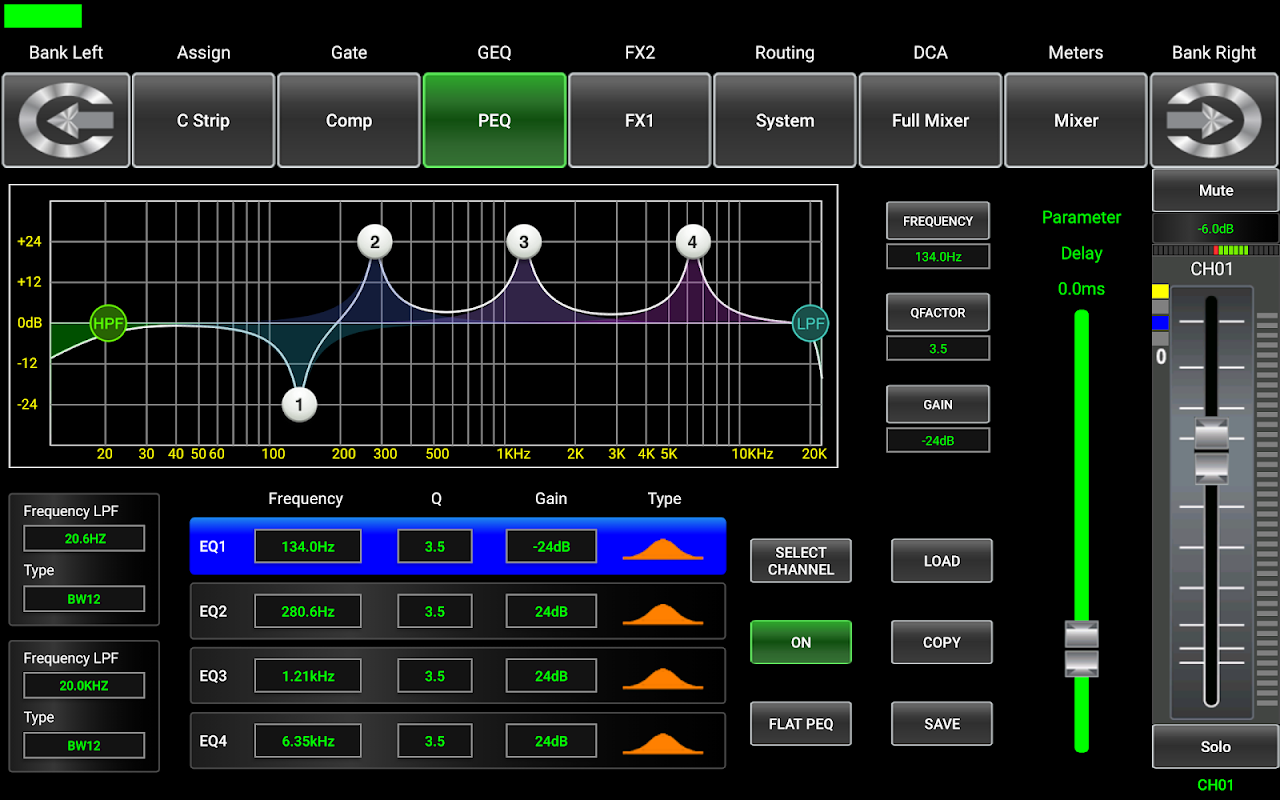Open the lower BW12 filter type selector
The image size is (1280, 800).
point(84,746)
